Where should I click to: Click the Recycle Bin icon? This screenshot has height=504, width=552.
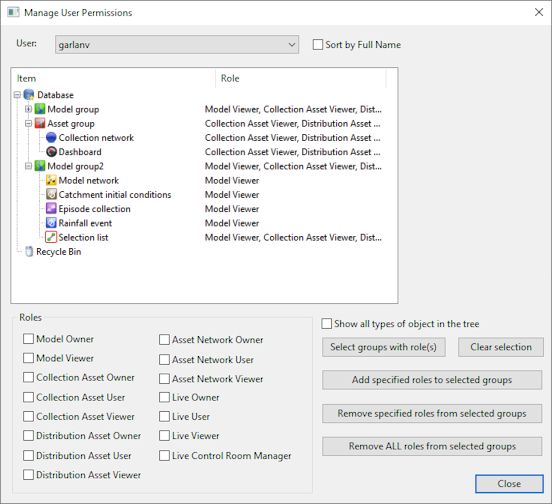[x=29, y=252]
